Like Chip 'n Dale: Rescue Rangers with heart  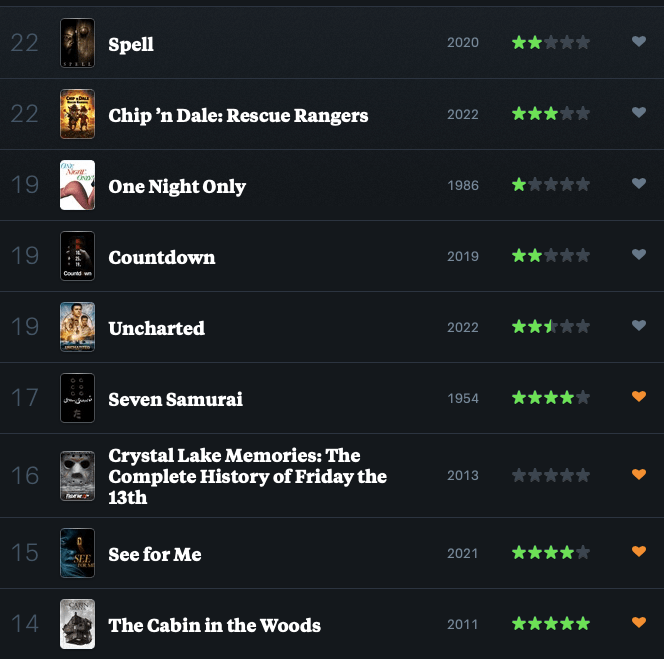click(639, 113)
